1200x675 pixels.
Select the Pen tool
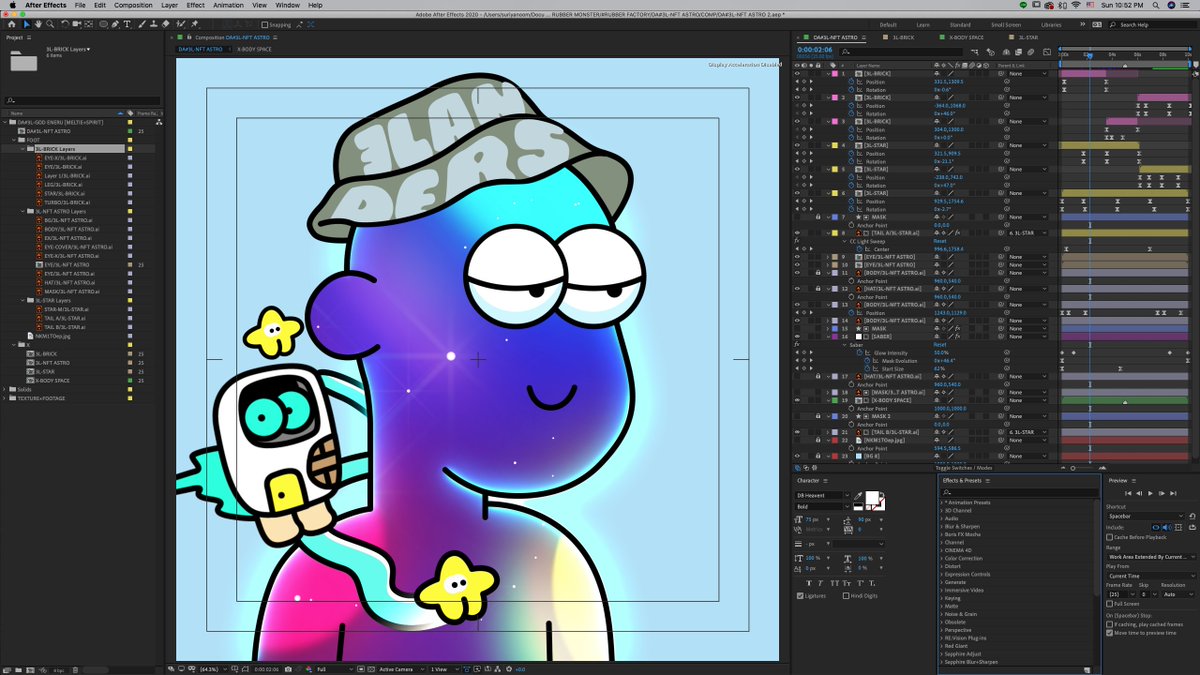pos(115,25)
